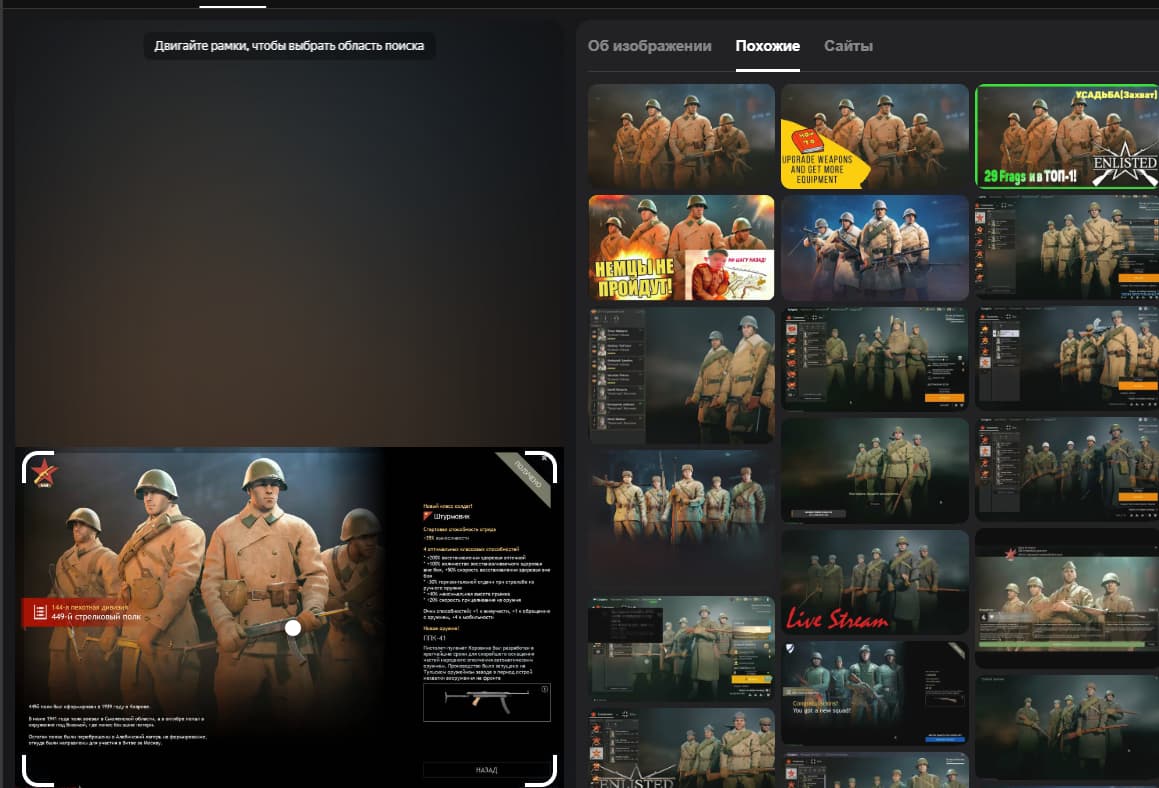The image size is (1159, 788).
Task: Open the "Live Stream" thumbnail
Action: [x=874, y=582]
